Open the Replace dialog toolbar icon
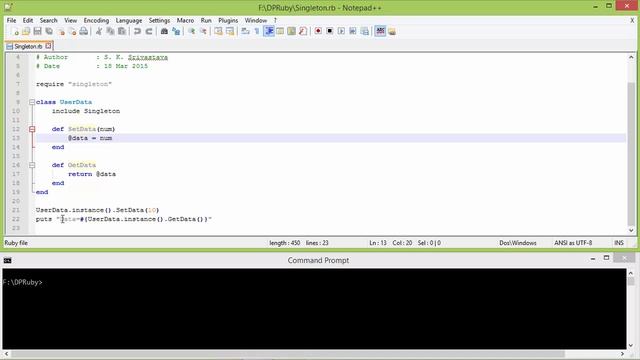This screenshot has width=640, height=360. [176, 31]
